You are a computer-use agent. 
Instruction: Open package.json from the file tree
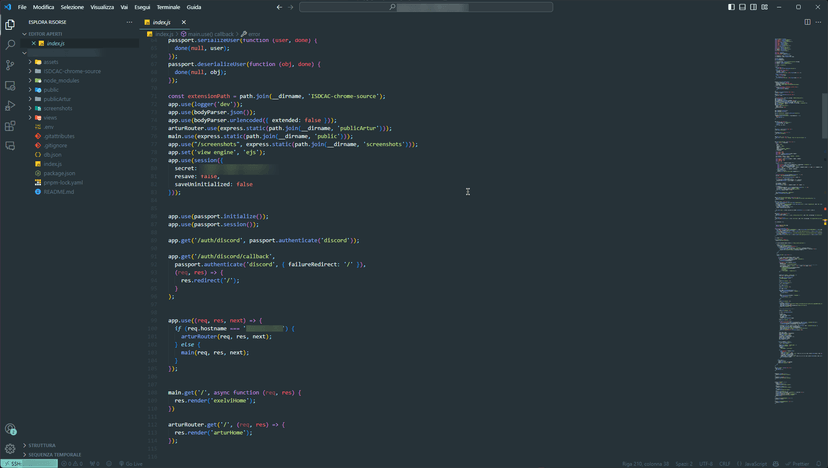click(59, 173)
